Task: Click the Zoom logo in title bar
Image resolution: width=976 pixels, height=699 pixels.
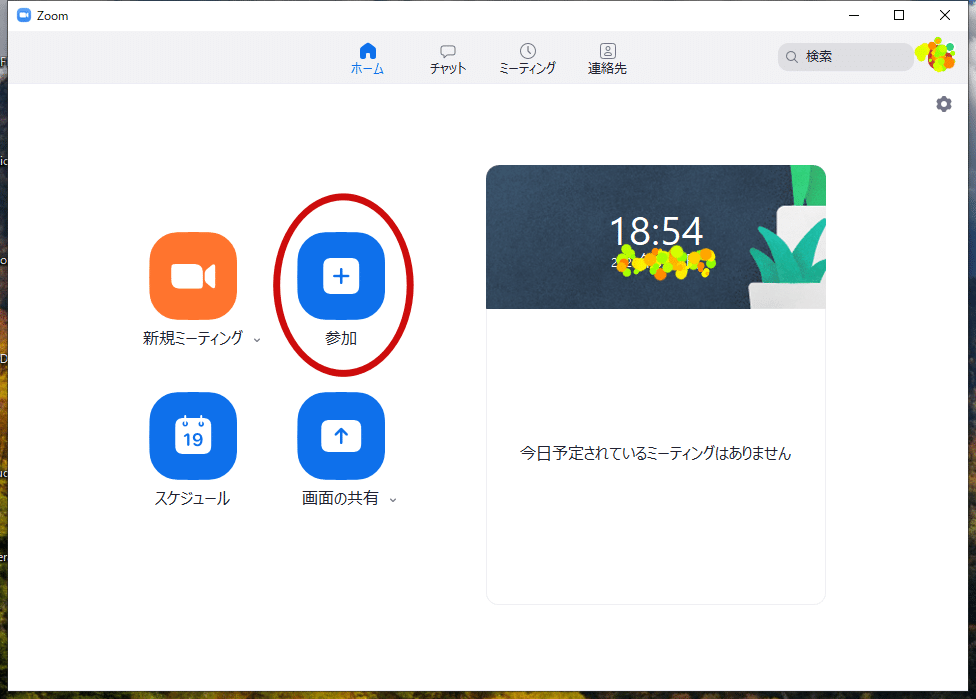Action: click(24, 15)
